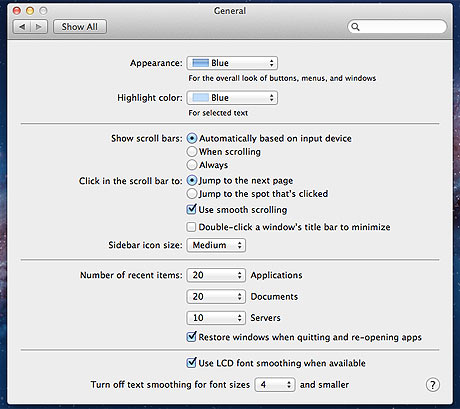Click the magnifying glass search icon

click(356, 27)
